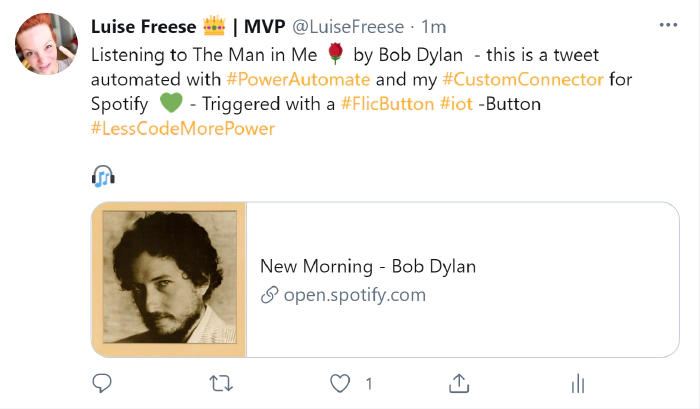Open the #LessCodeMorePower hashtag

pyautogui.click(x=182, y=128)
